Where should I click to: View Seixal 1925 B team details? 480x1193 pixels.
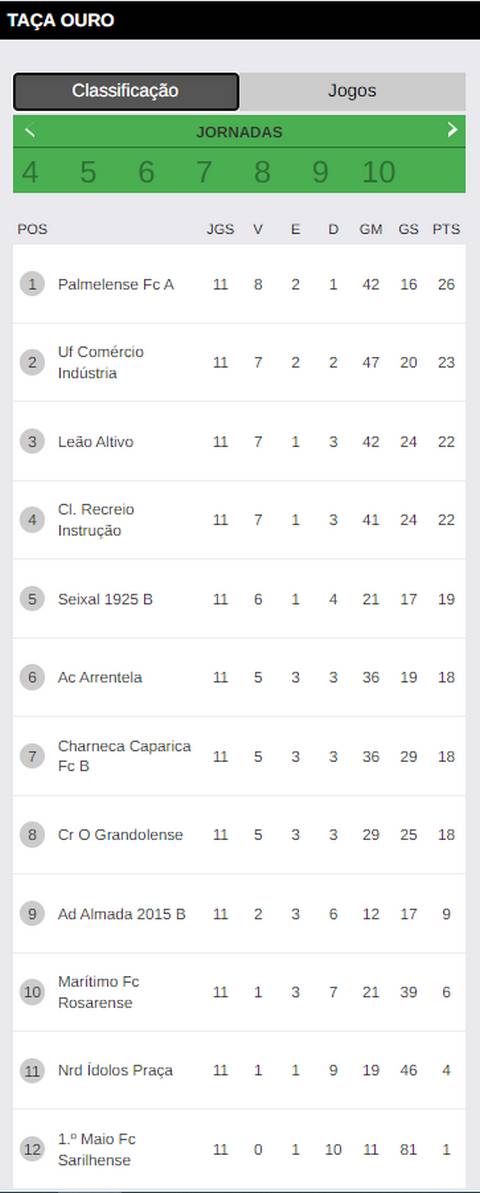pyautogui.click(x=239, y=599)
